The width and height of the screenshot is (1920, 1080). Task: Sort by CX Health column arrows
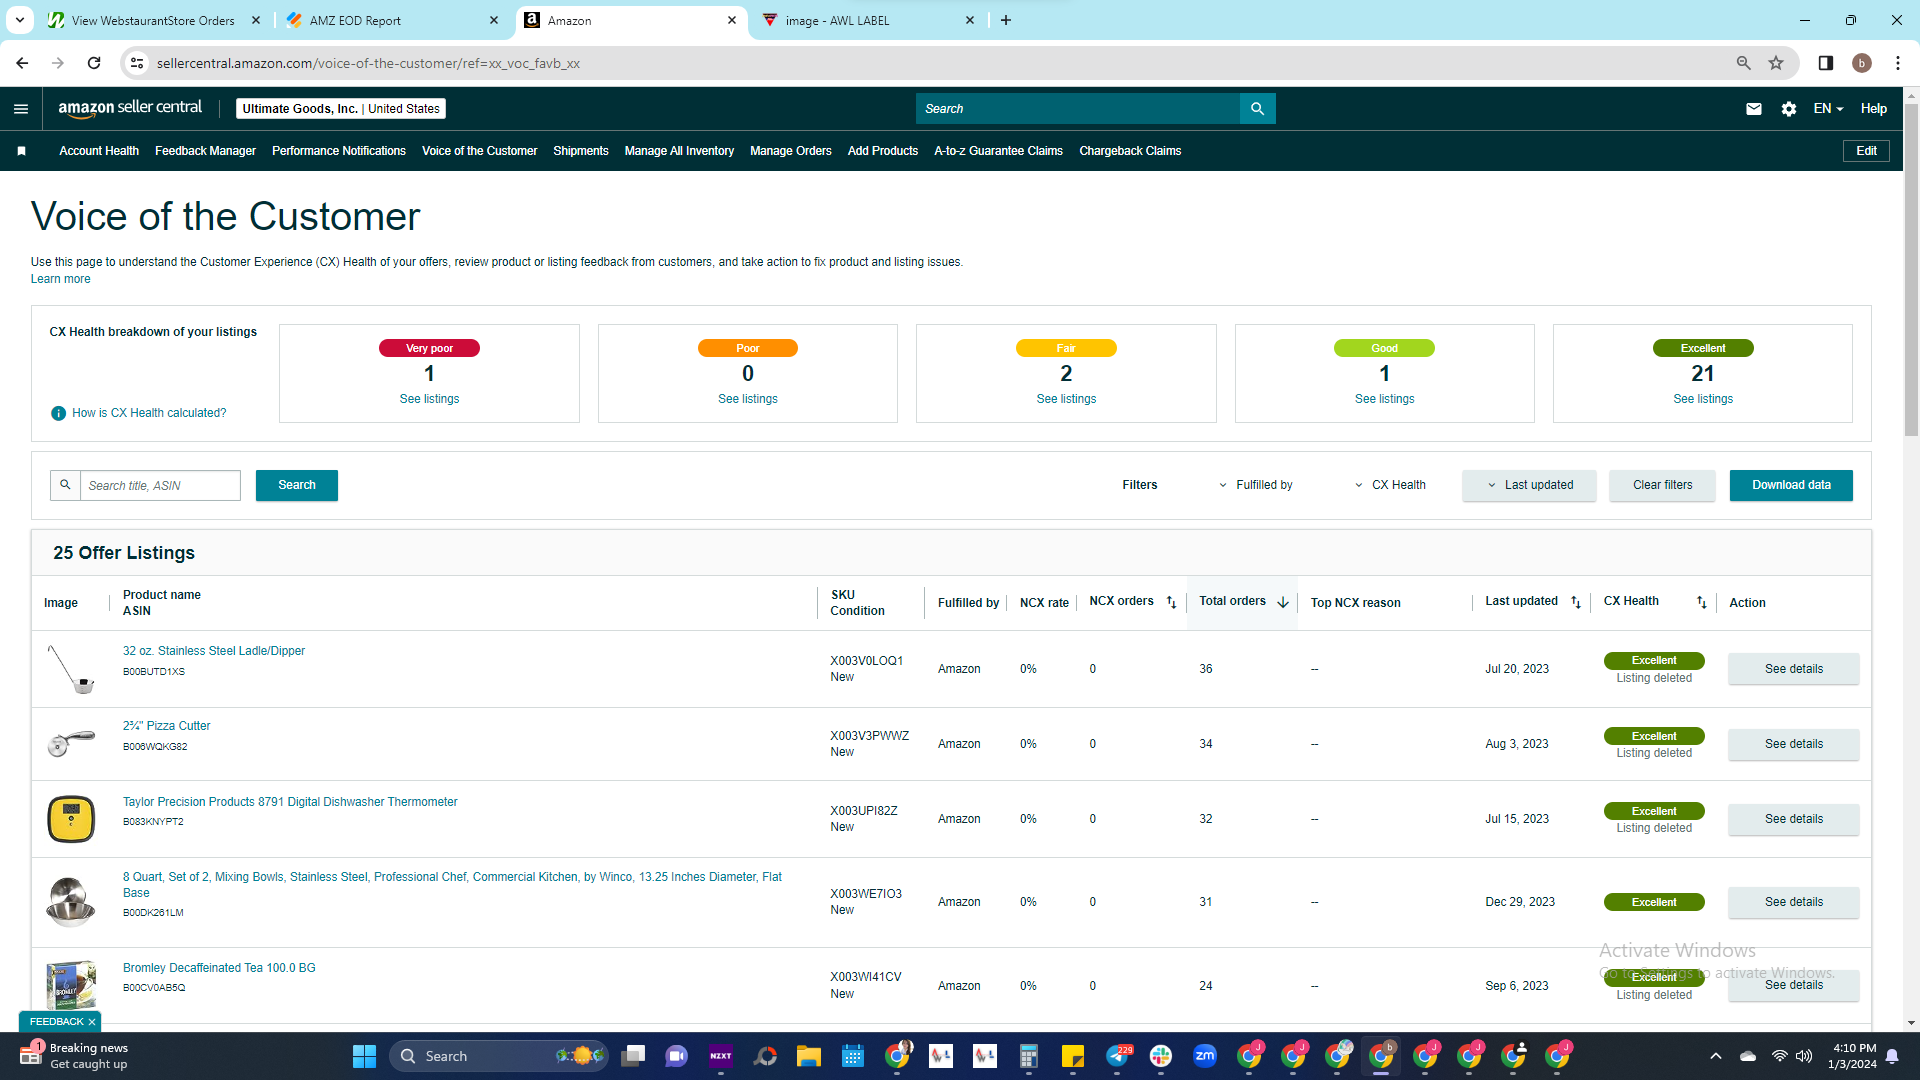point(1702,602)
